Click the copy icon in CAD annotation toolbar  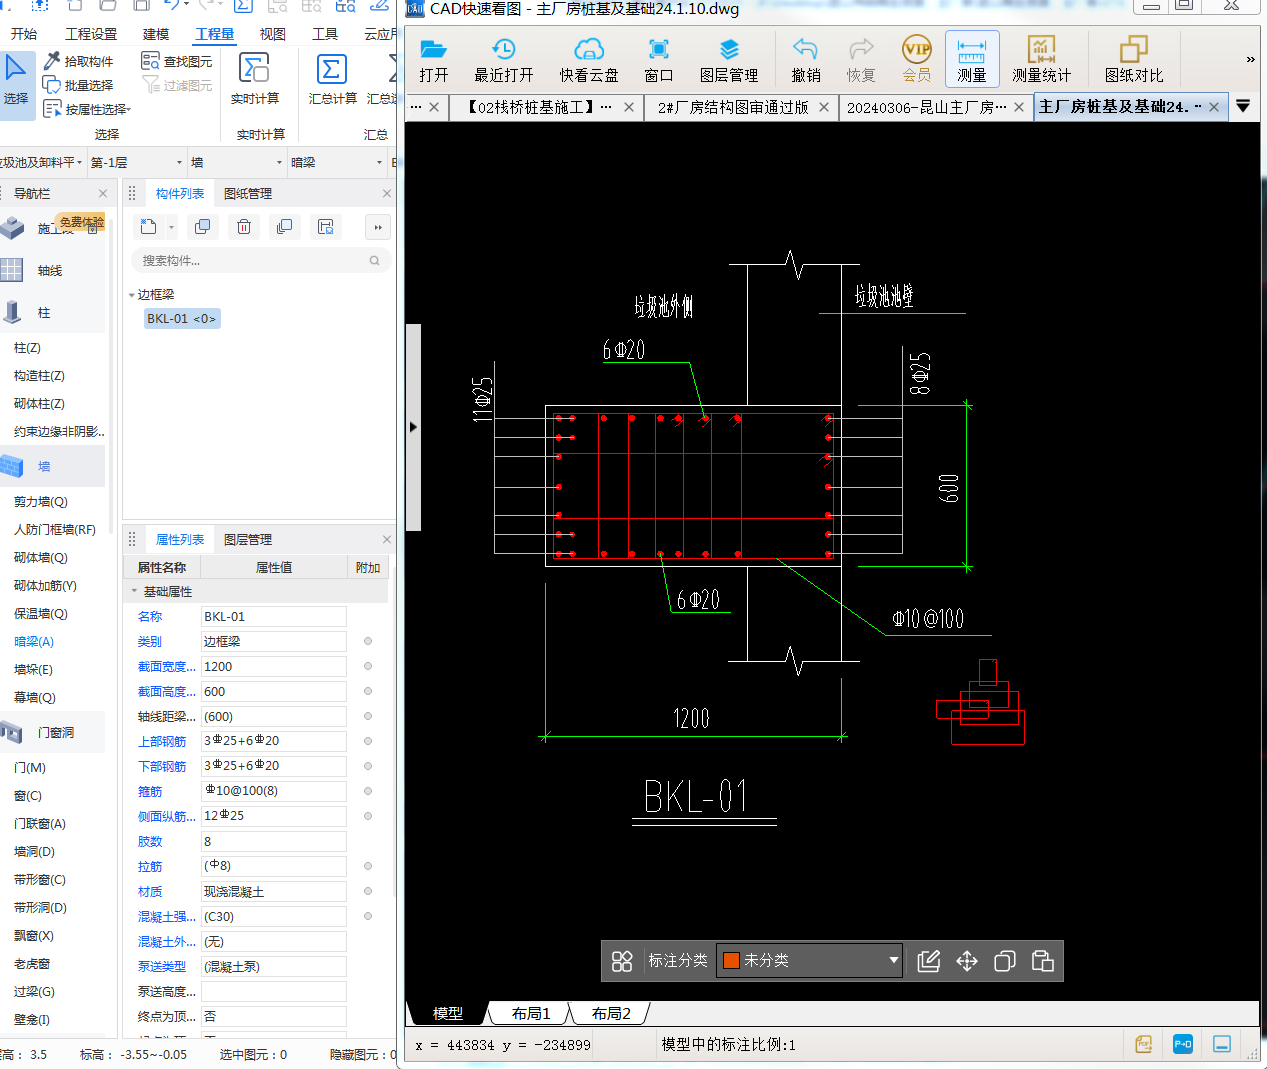(x=1005, y=961)
